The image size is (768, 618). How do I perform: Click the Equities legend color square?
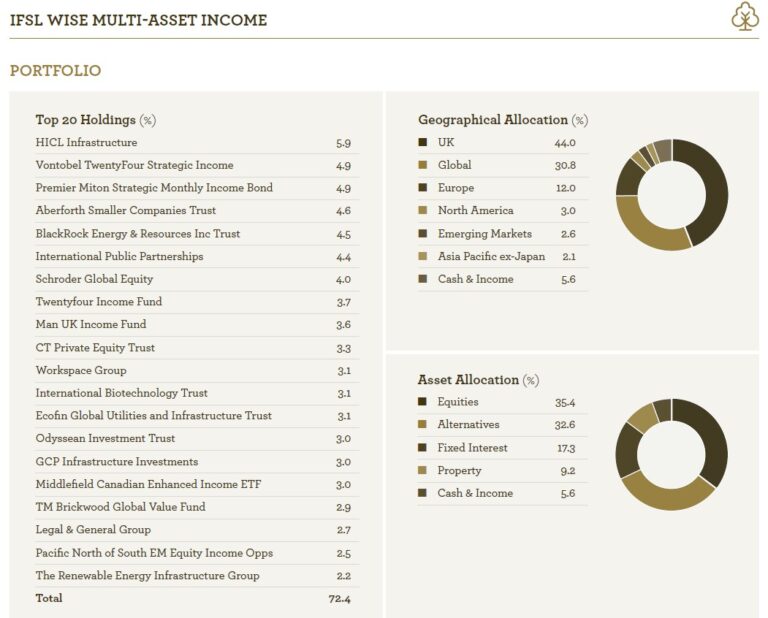click(x=423, y=402)
